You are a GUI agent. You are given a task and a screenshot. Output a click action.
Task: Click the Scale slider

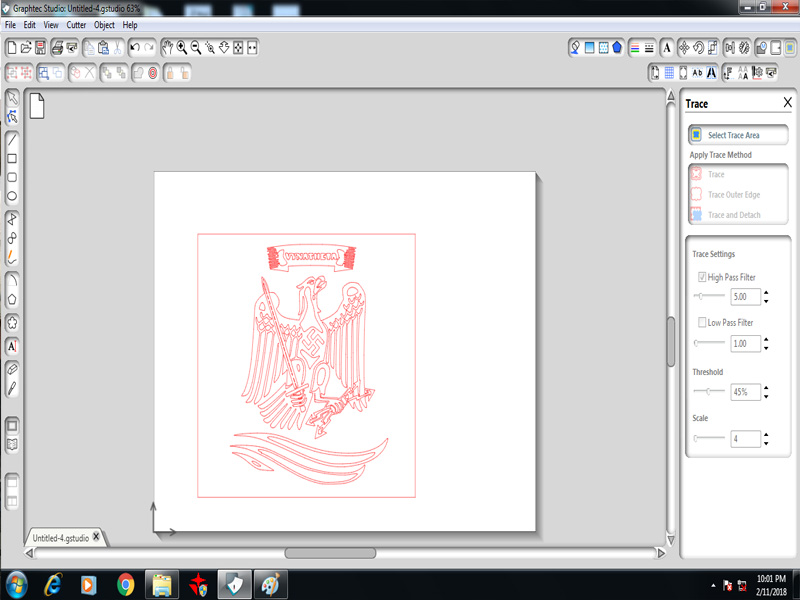[x=709, y=438]
